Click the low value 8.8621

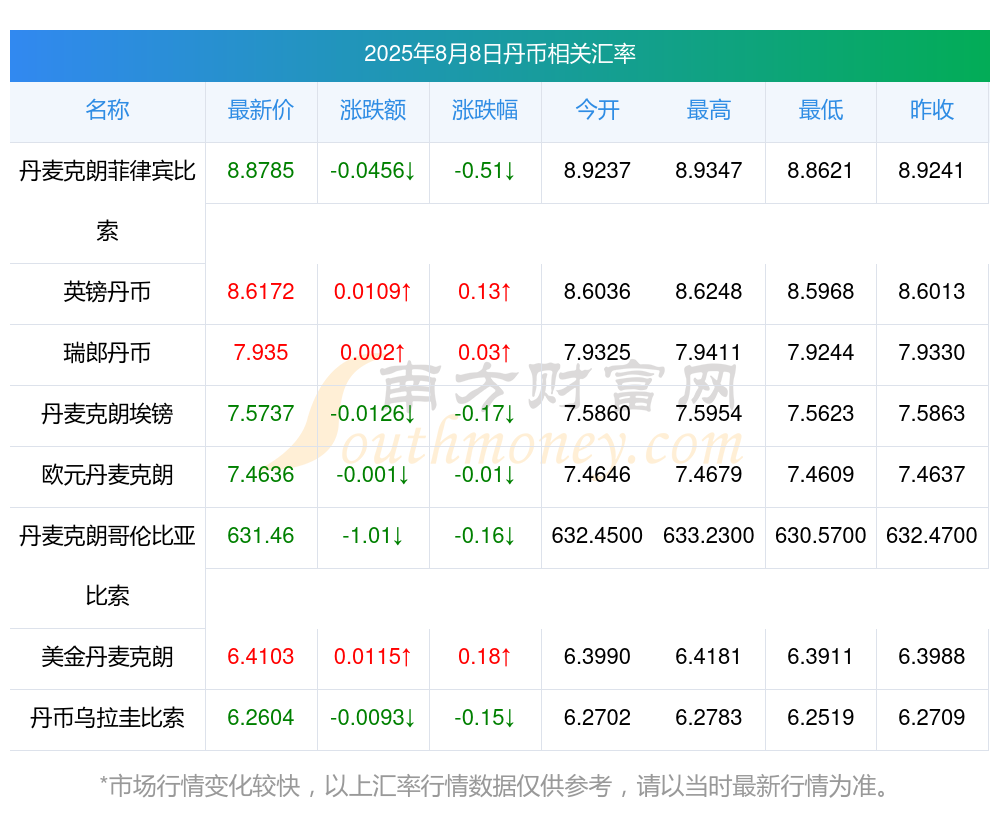pos(820,171)
